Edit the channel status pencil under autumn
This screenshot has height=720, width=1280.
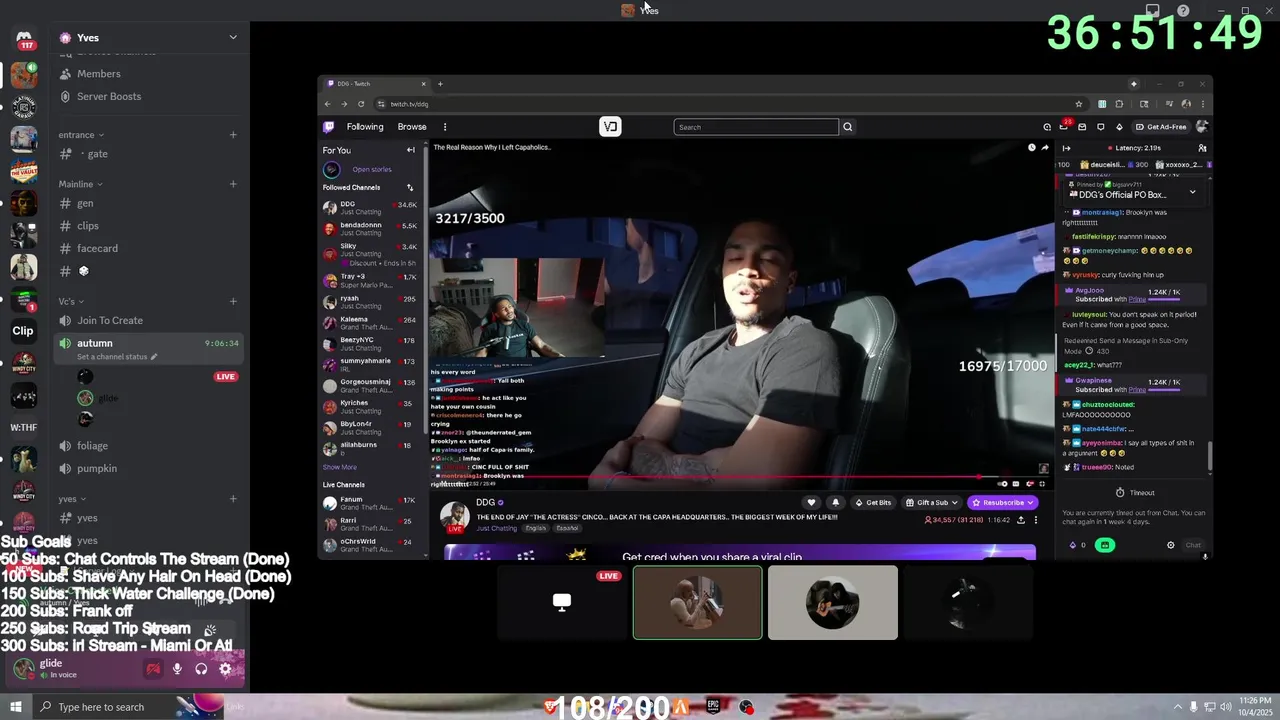pyautogui.click(x=154, y=357)
